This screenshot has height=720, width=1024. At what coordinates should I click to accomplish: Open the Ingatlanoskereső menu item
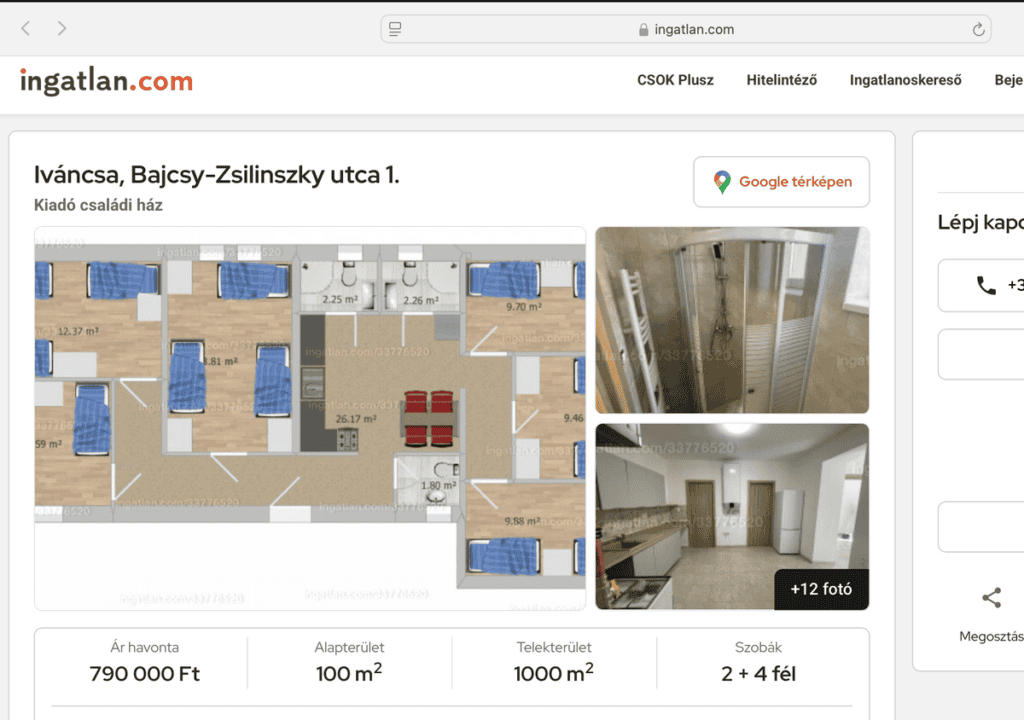click(x=905, y=80)
